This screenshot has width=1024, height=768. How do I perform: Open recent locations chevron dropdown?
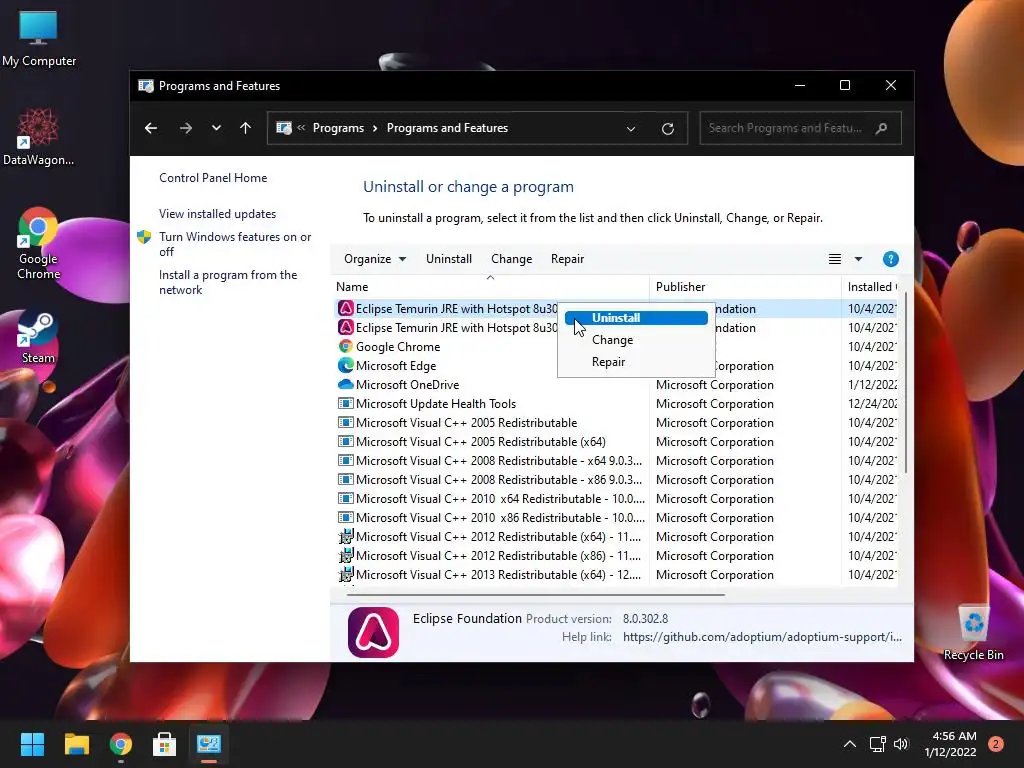pyautogui.click(x=216, y=128)
